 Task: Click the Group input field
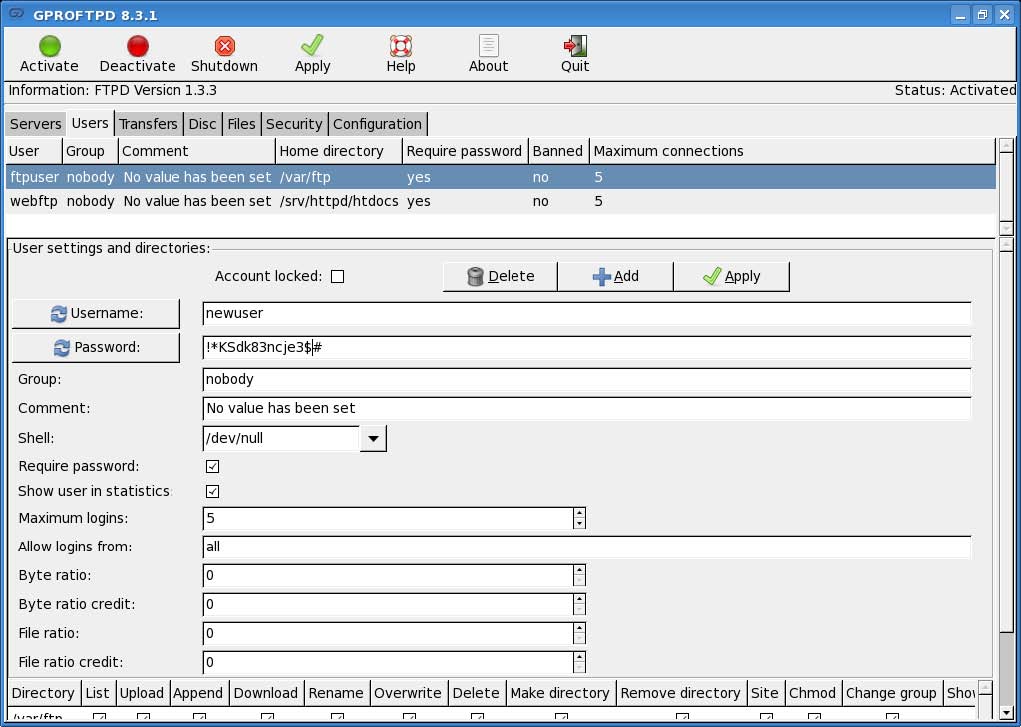coord(587,379)
